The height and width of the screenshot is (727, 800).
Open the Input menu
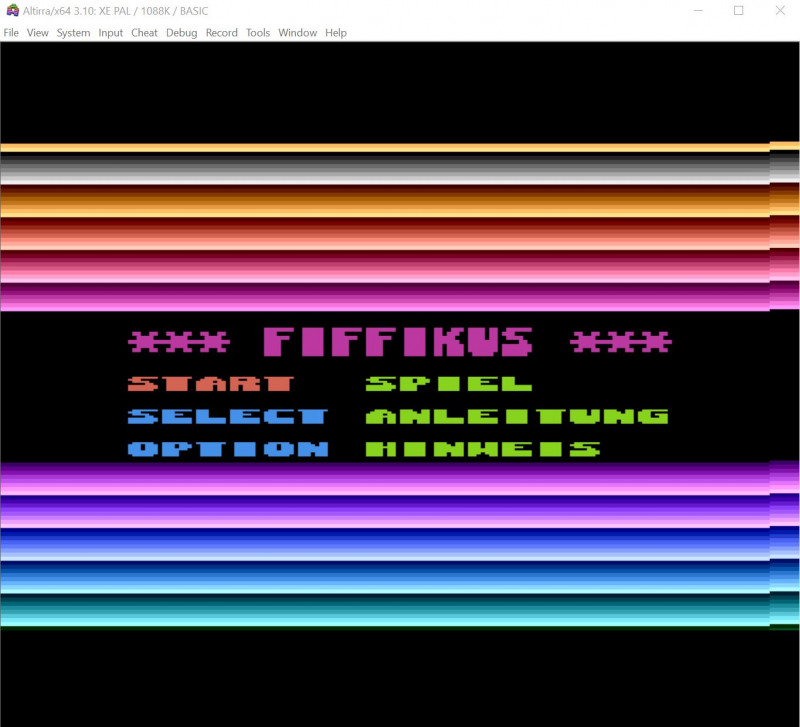(x=110, y=32)
